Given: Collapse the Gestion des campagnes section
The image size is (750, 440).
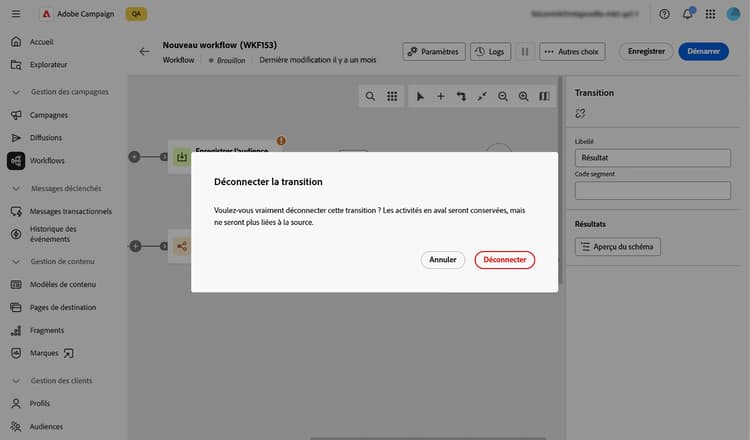Looking at the screenshot, I should click(x=16, y=92).
